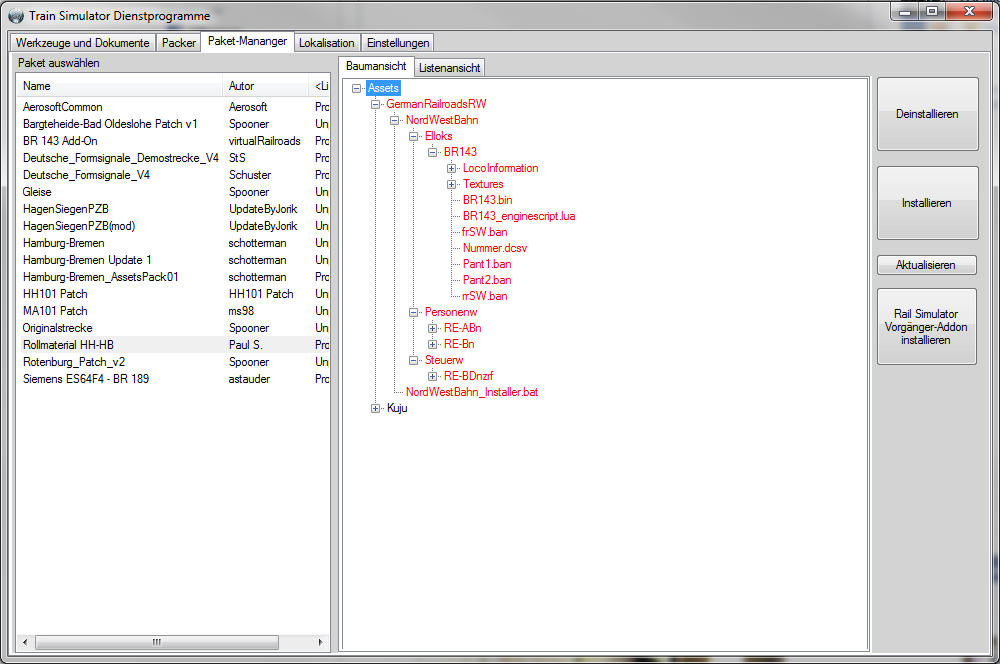This screenshot has height=664, width=1000.
Task: Expand the Textures folder
Action: click(x=452, y=184)
